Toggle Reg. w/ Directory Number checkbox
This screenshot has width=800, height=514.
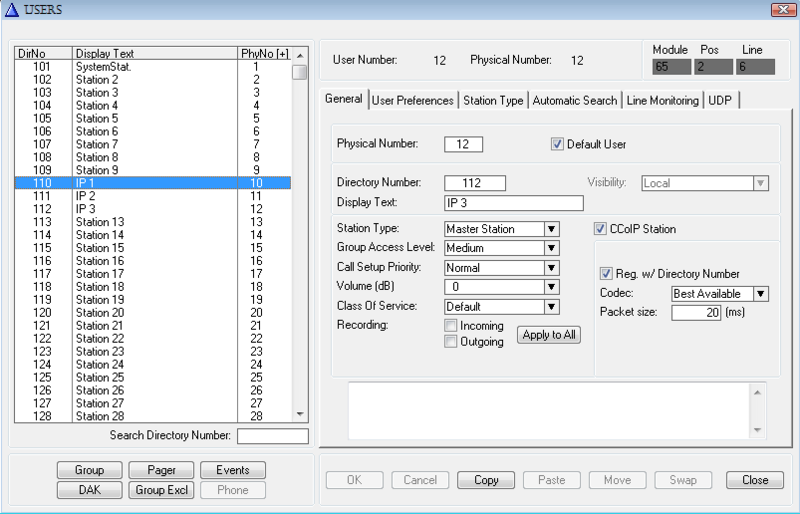pyautogui.click(x=606, y=274)
